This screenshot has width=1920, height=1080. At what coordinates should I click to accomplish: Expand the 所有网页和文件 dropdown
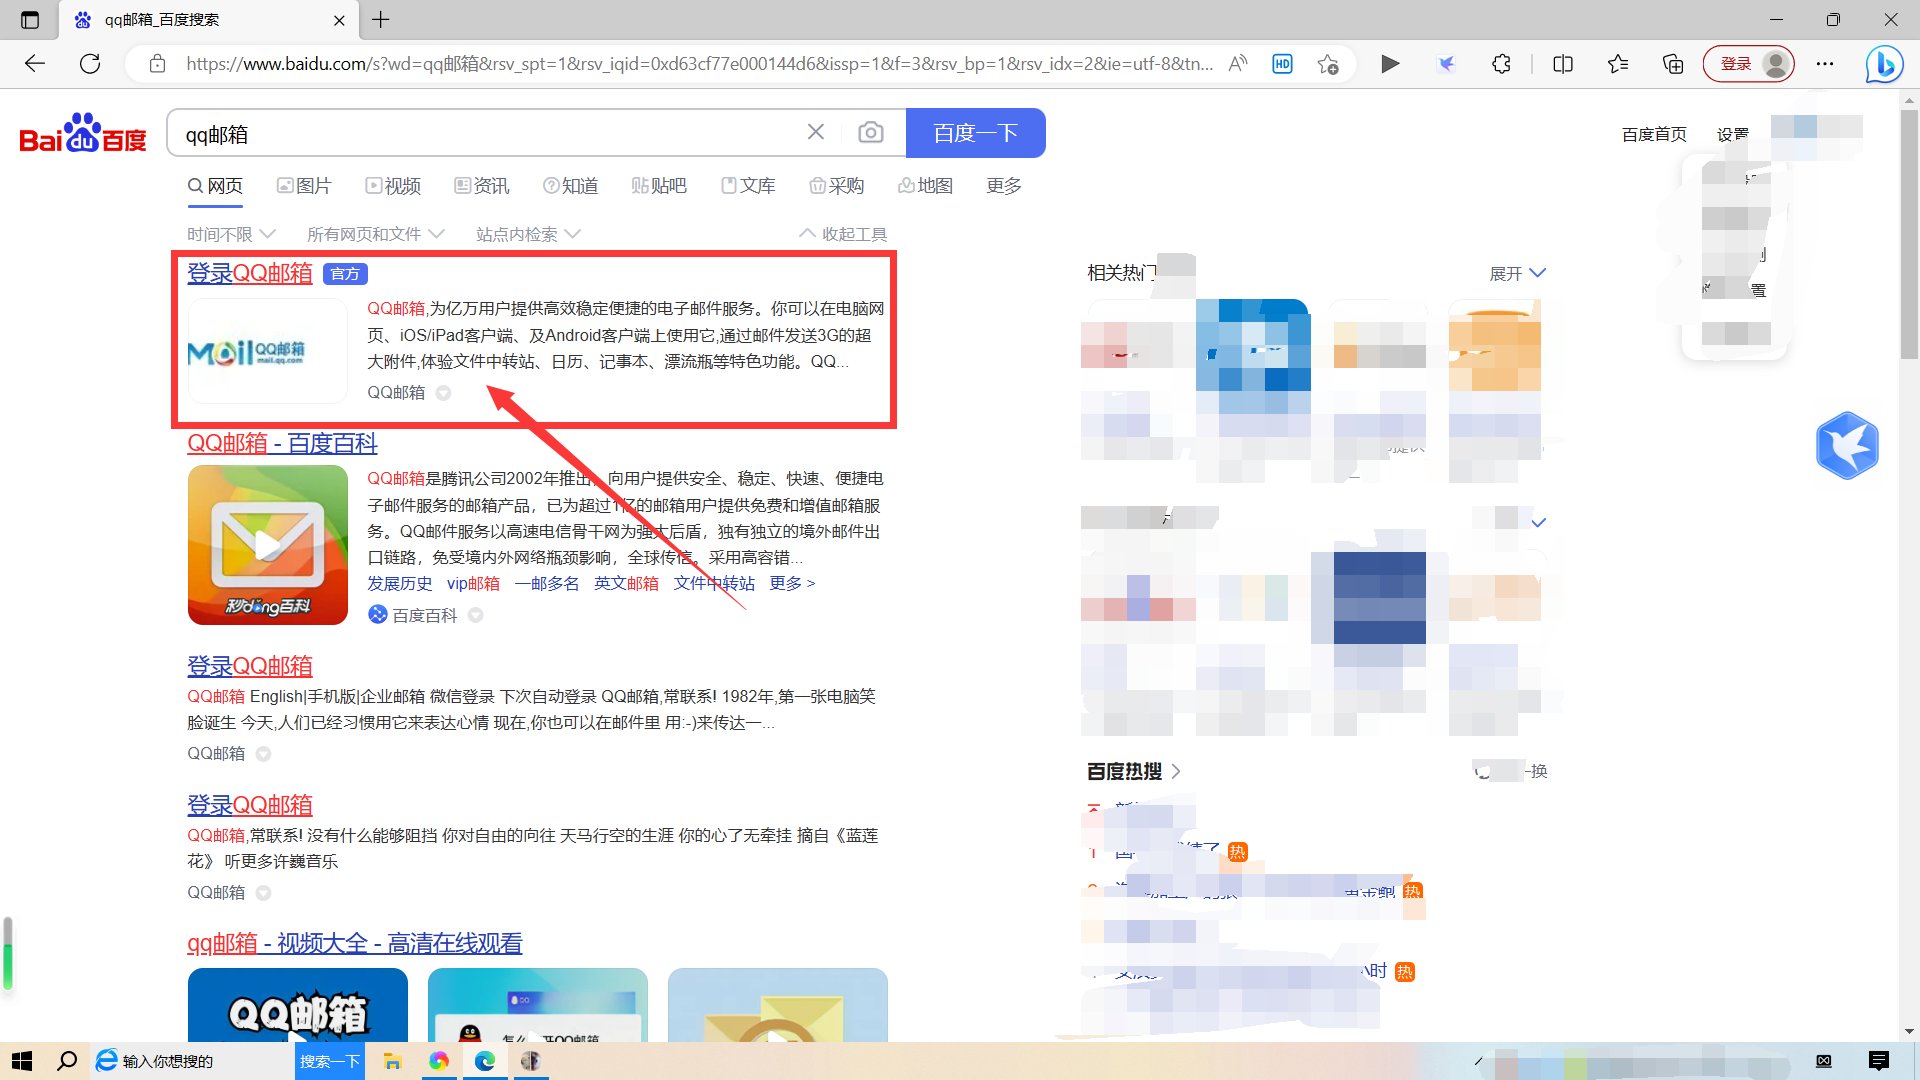[374, 233]
